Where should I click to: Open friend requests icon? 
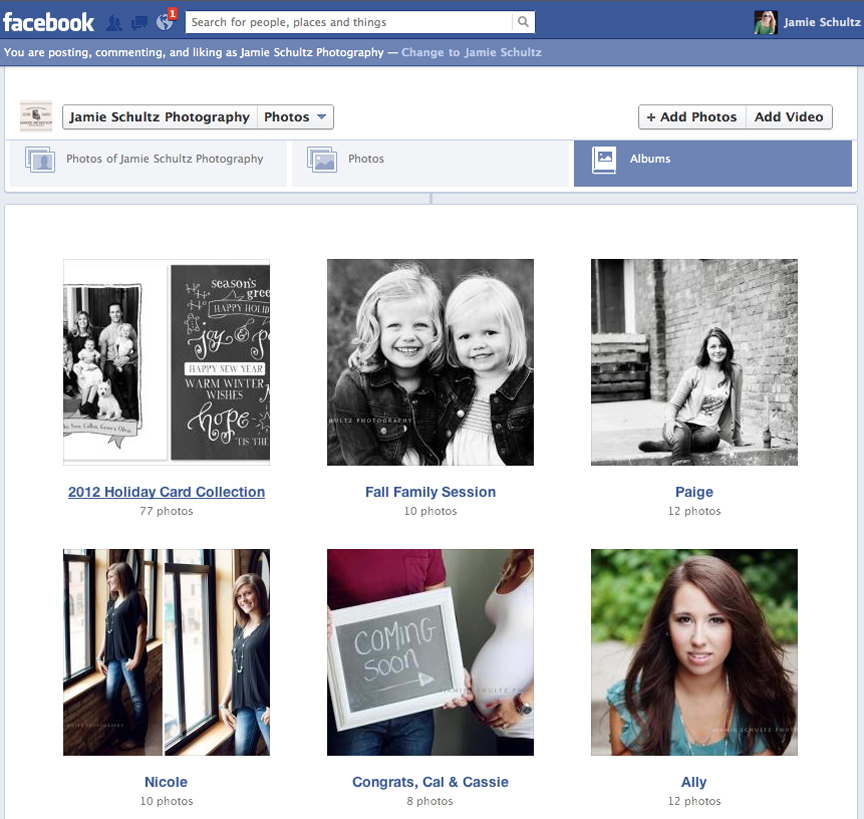pyautogui.click(x=114, y=22)
